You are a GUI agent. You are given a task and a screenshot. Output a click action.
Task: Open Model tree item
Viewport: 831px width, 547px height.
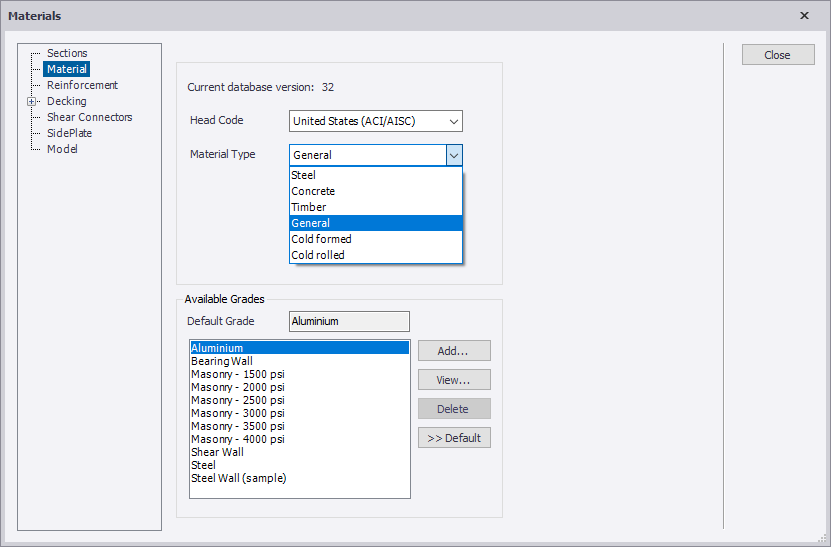(x=62, y=149)
